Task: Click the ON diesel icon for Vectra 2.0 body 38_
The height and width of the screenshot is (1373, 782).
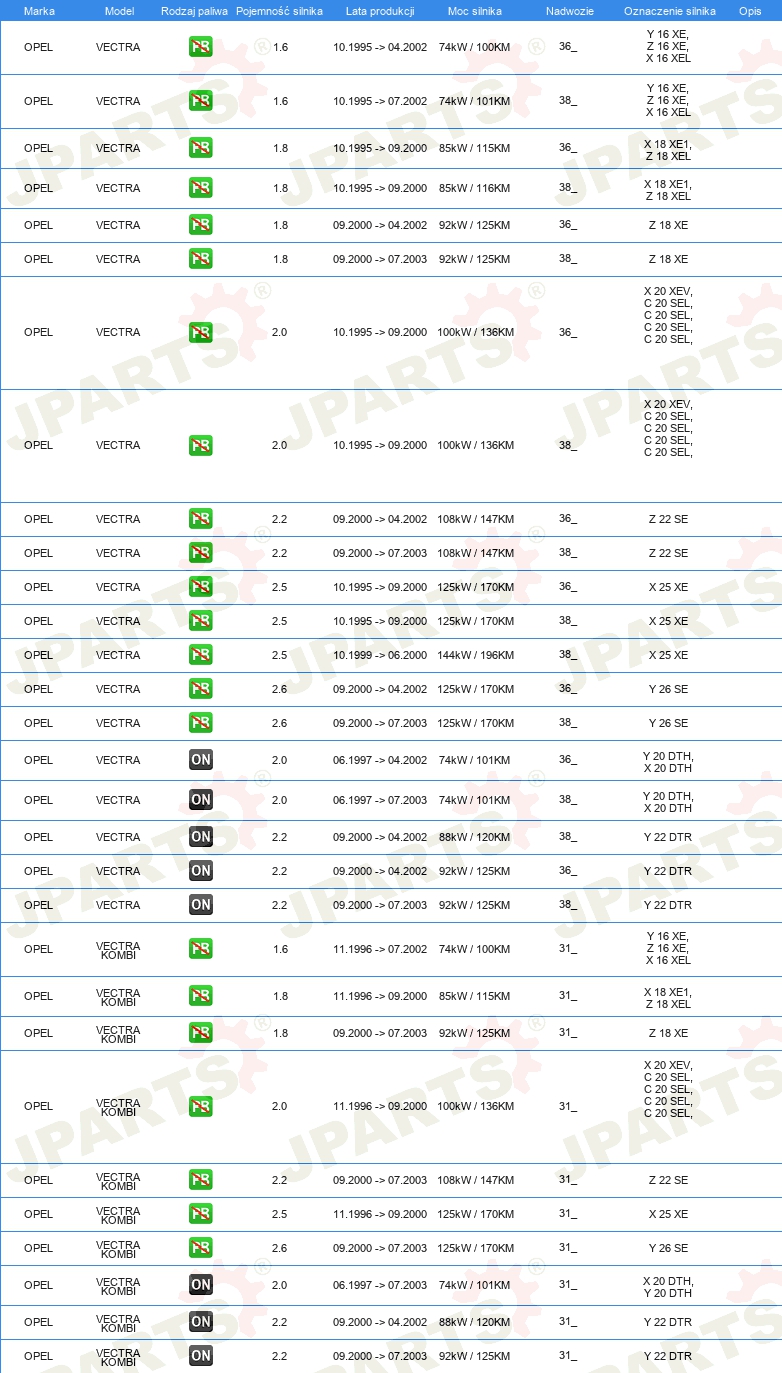Action: click(x=201, y=799)
